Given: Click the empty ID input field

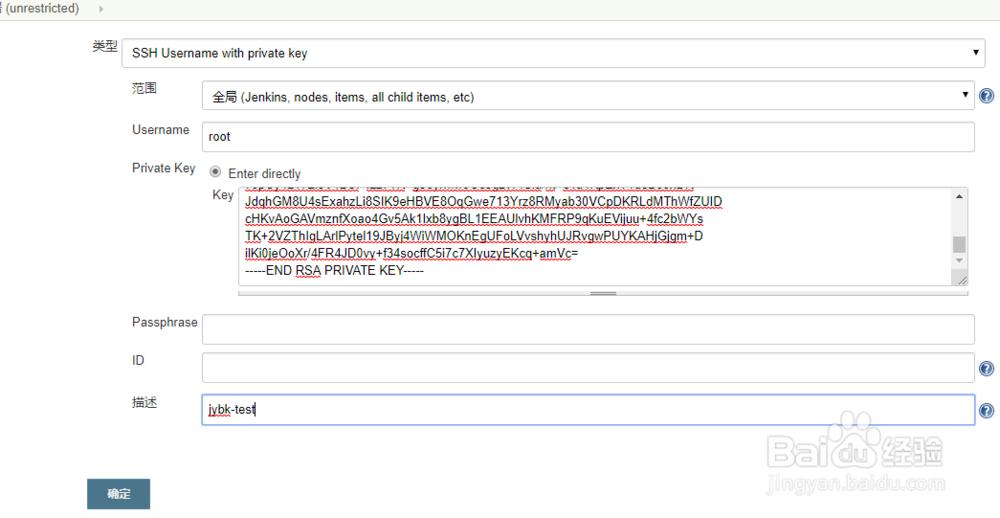Looking at the screenshot, I should [588, 367].
